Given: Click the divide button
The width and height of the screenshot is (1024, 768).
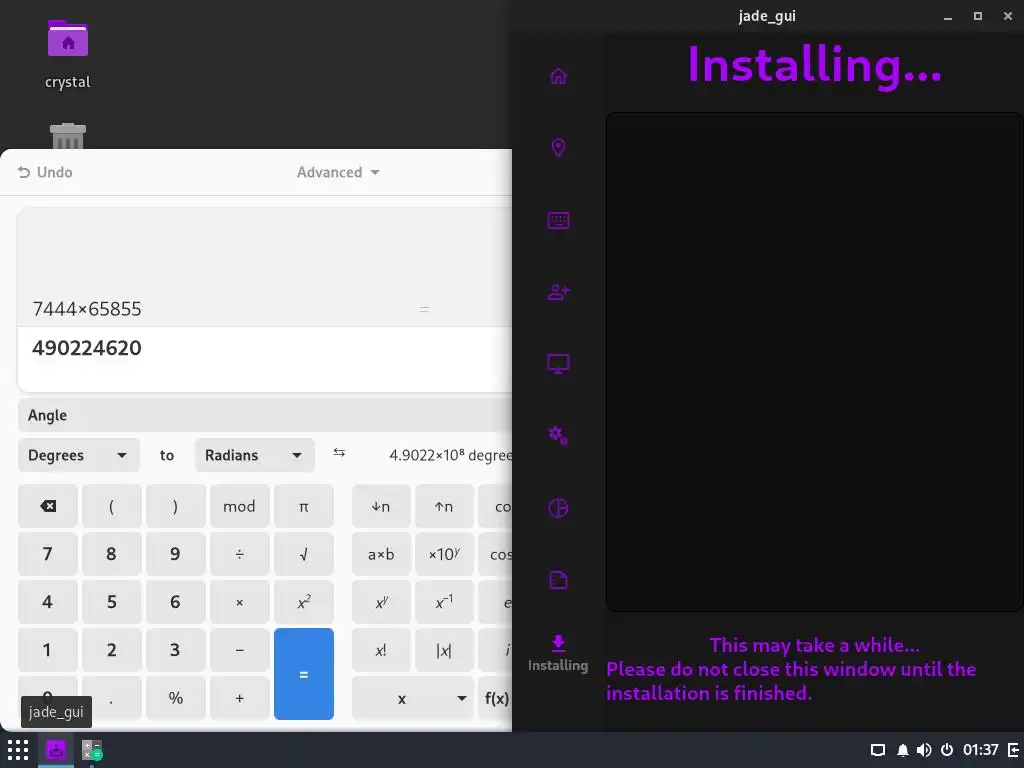Looking at the screenshot, I should [240, 554].
